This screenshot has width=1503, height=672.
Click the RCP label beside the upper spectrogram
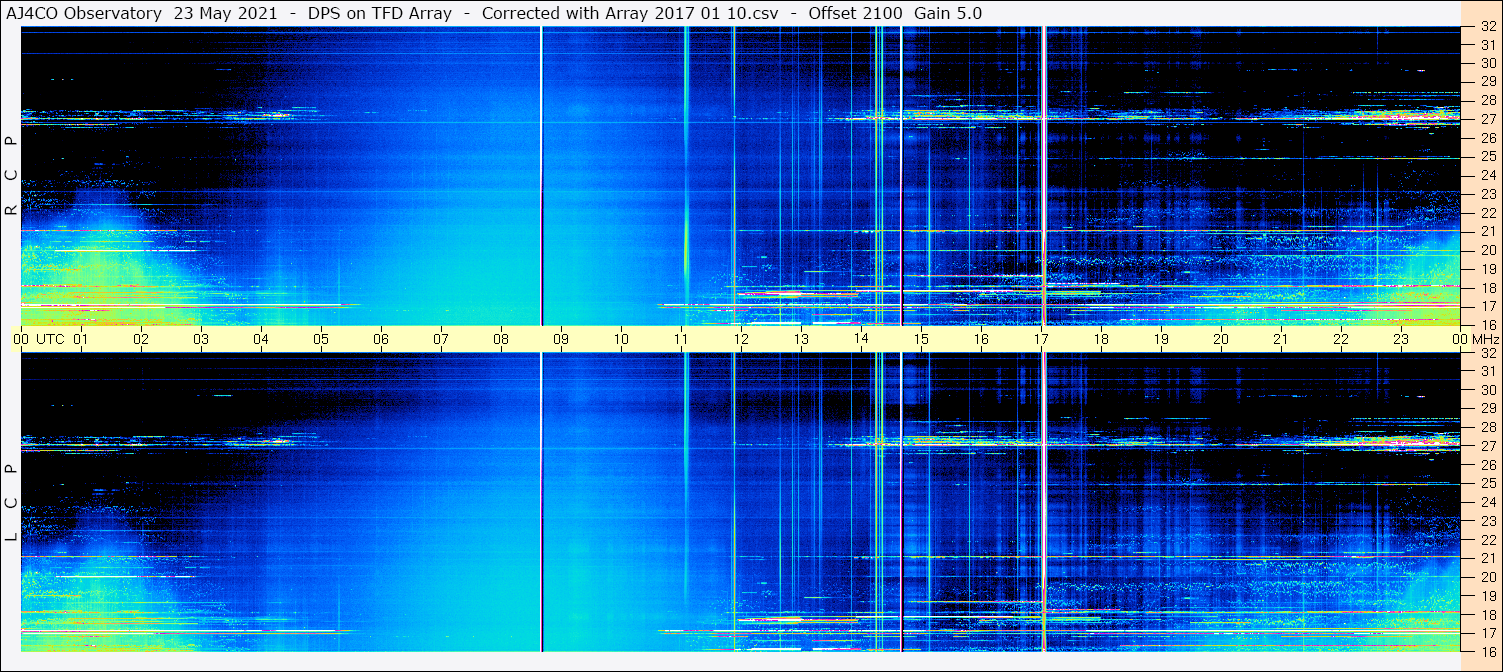coord(11,176)
